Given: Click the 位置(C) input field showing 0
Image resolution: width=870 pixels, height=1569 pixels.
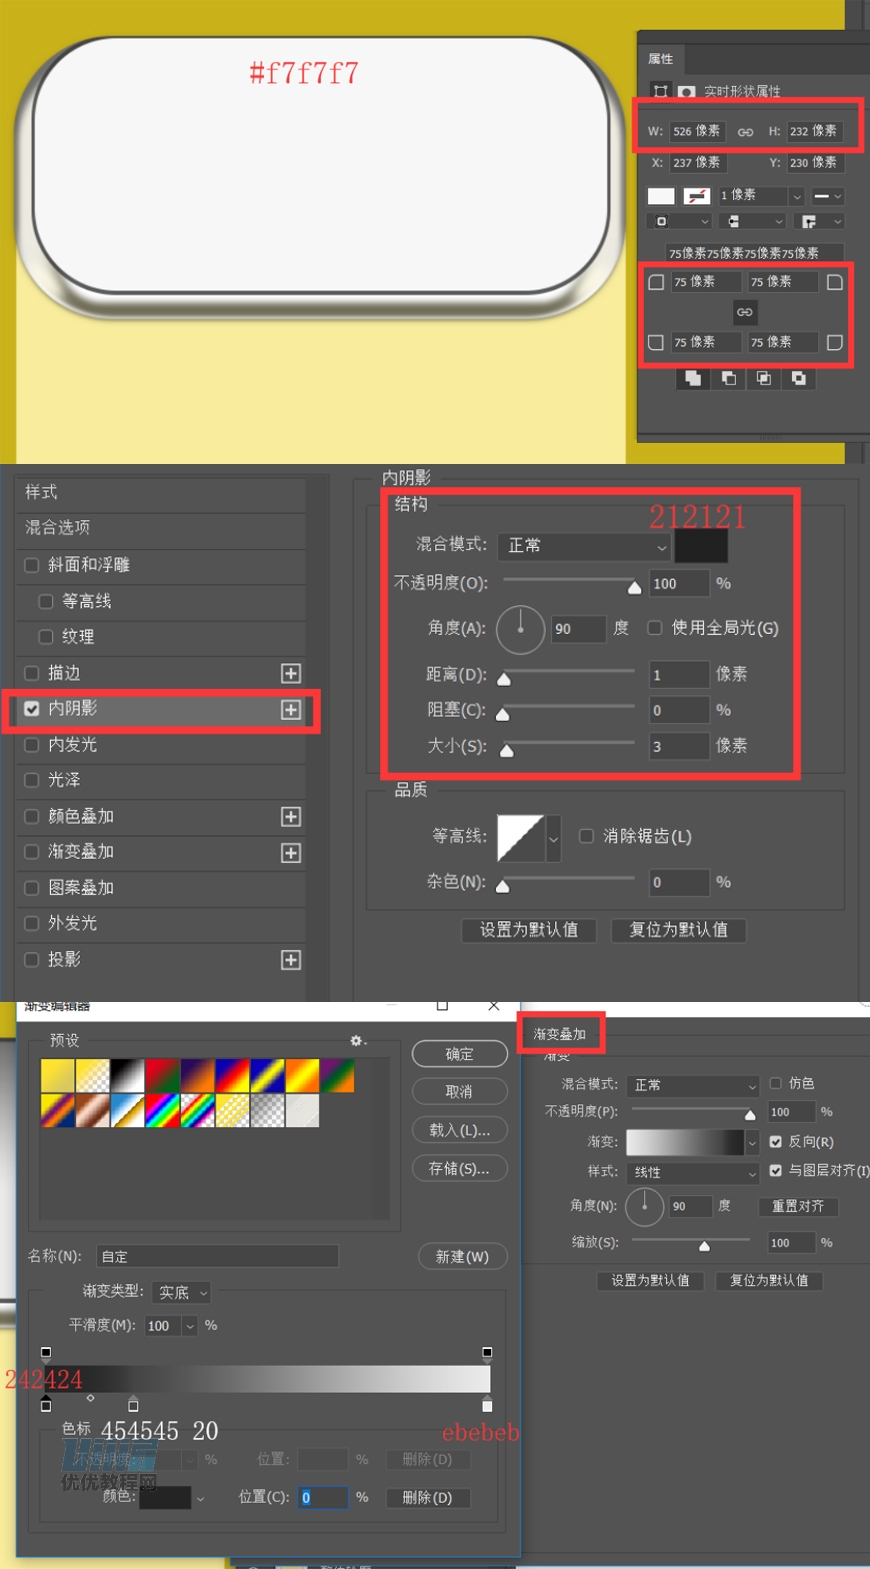Looking at the screenshot, I should (x=323, y=1497).
